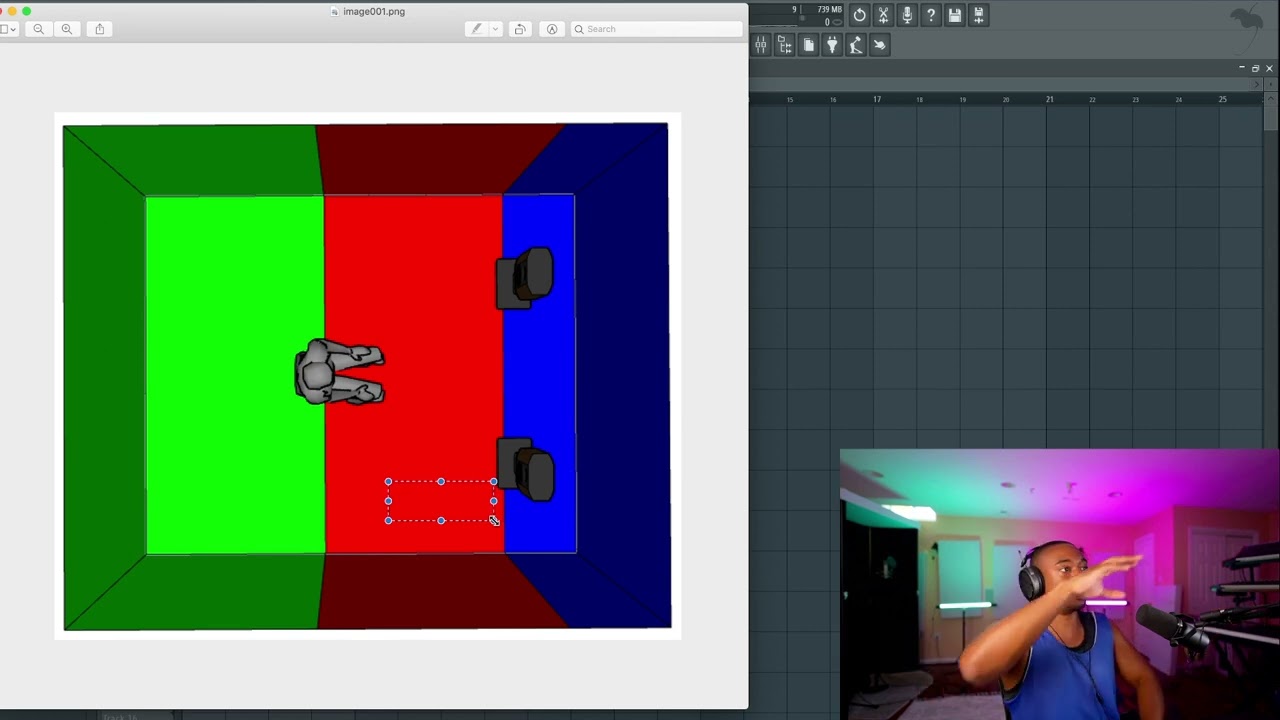Toggle the pen highlight tool in Preview
1280x720 pixels.
pos(477,29)
